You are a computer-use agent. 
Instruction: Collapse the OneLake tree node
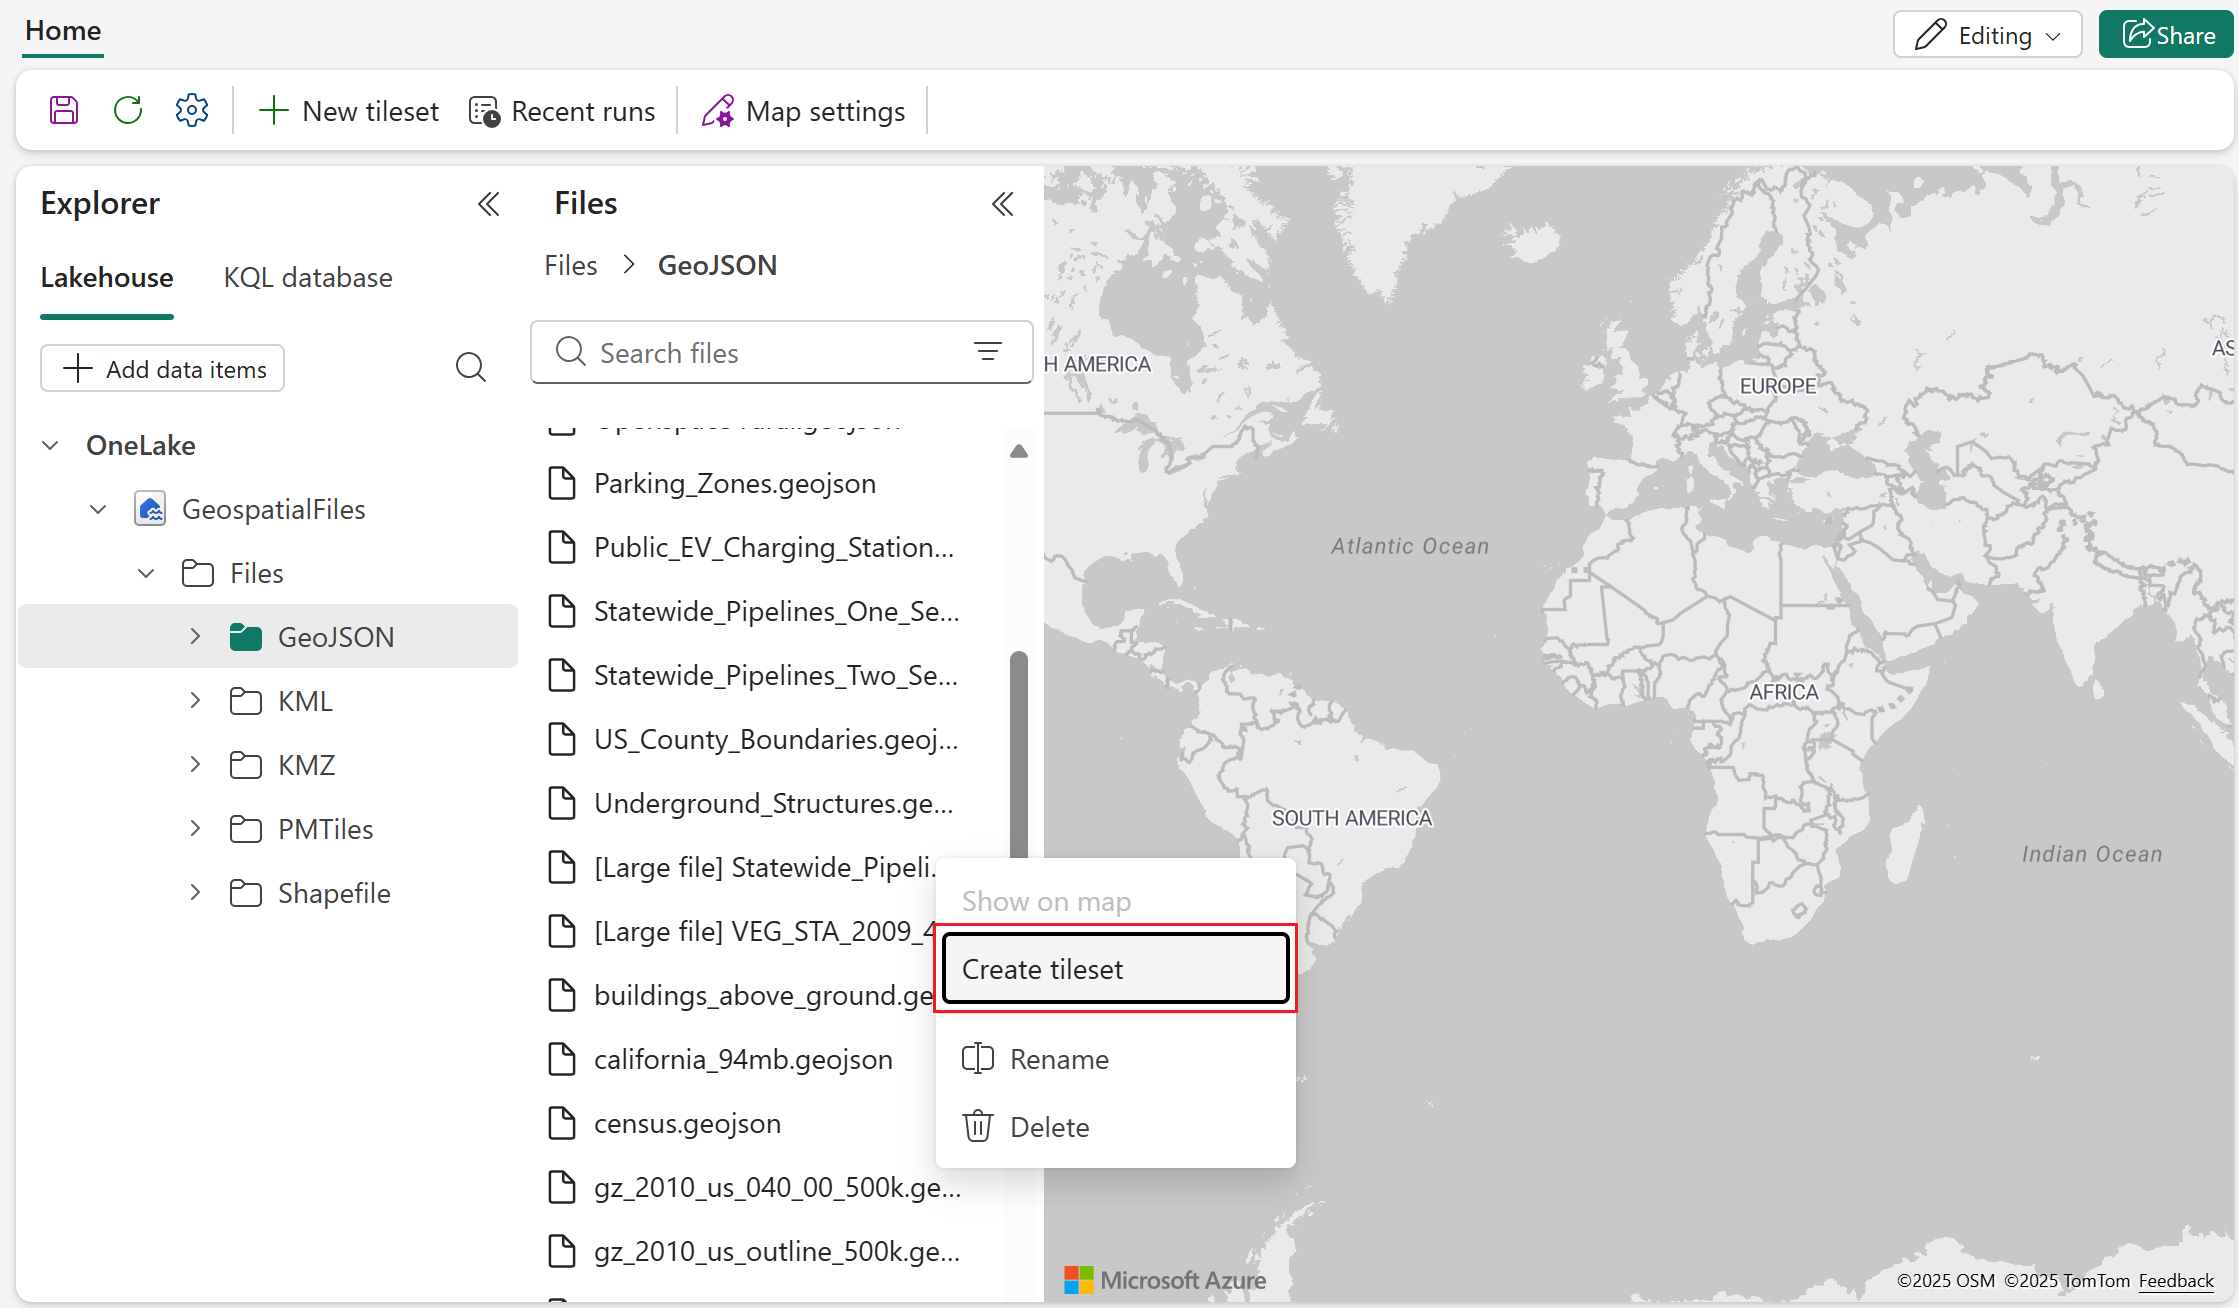point(50,445)
